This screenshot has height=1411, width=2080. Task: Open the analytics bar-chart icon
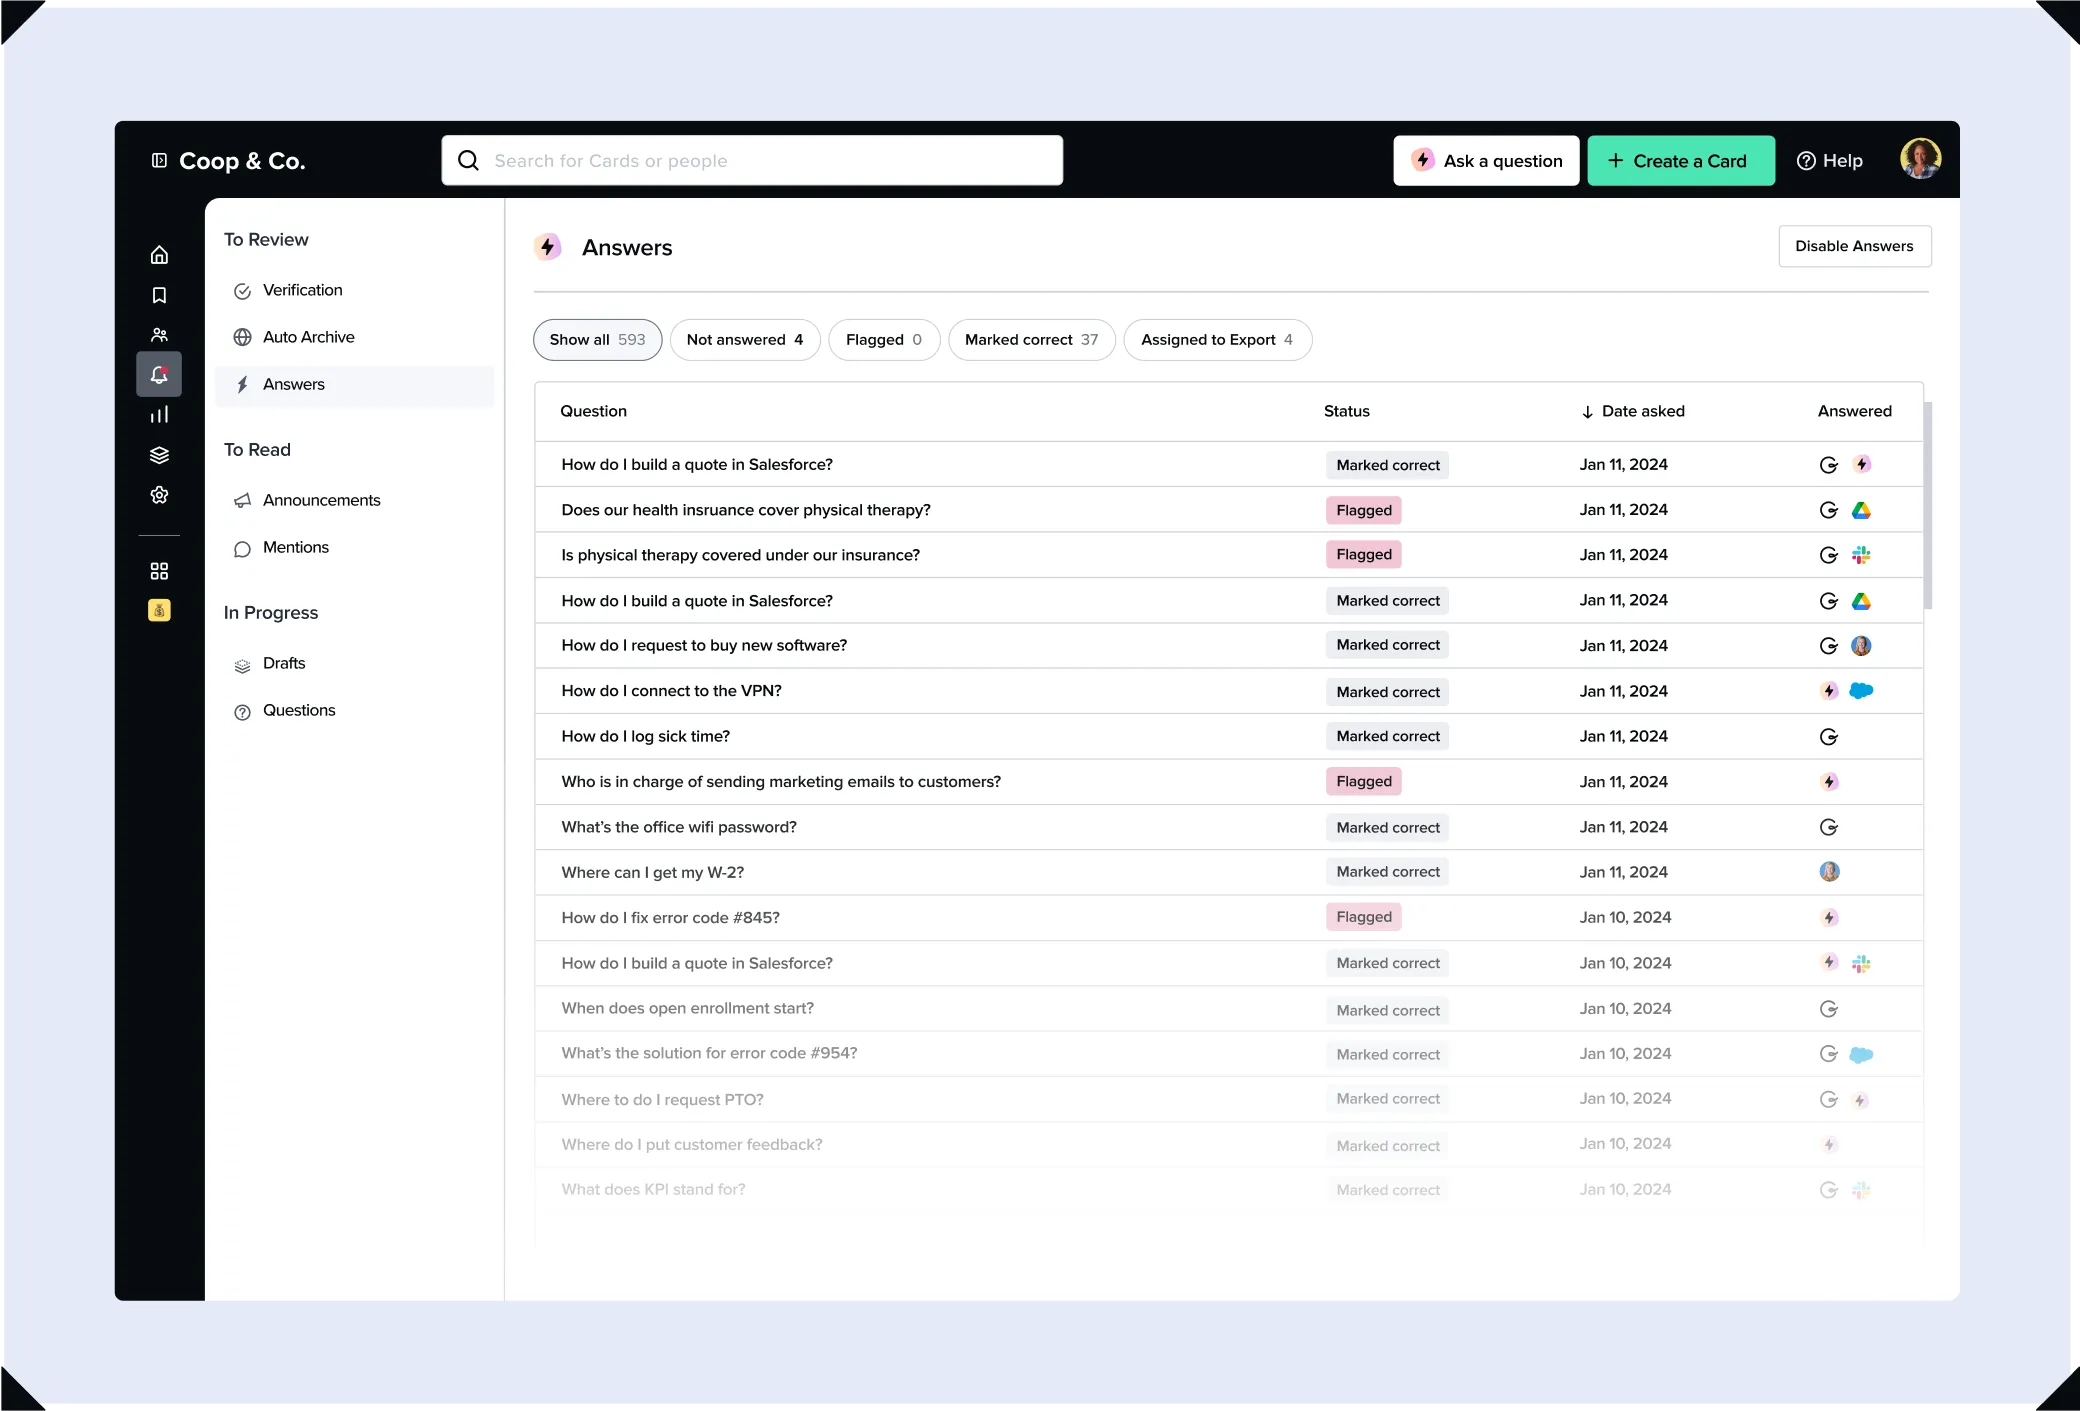(x=159, y=414)
